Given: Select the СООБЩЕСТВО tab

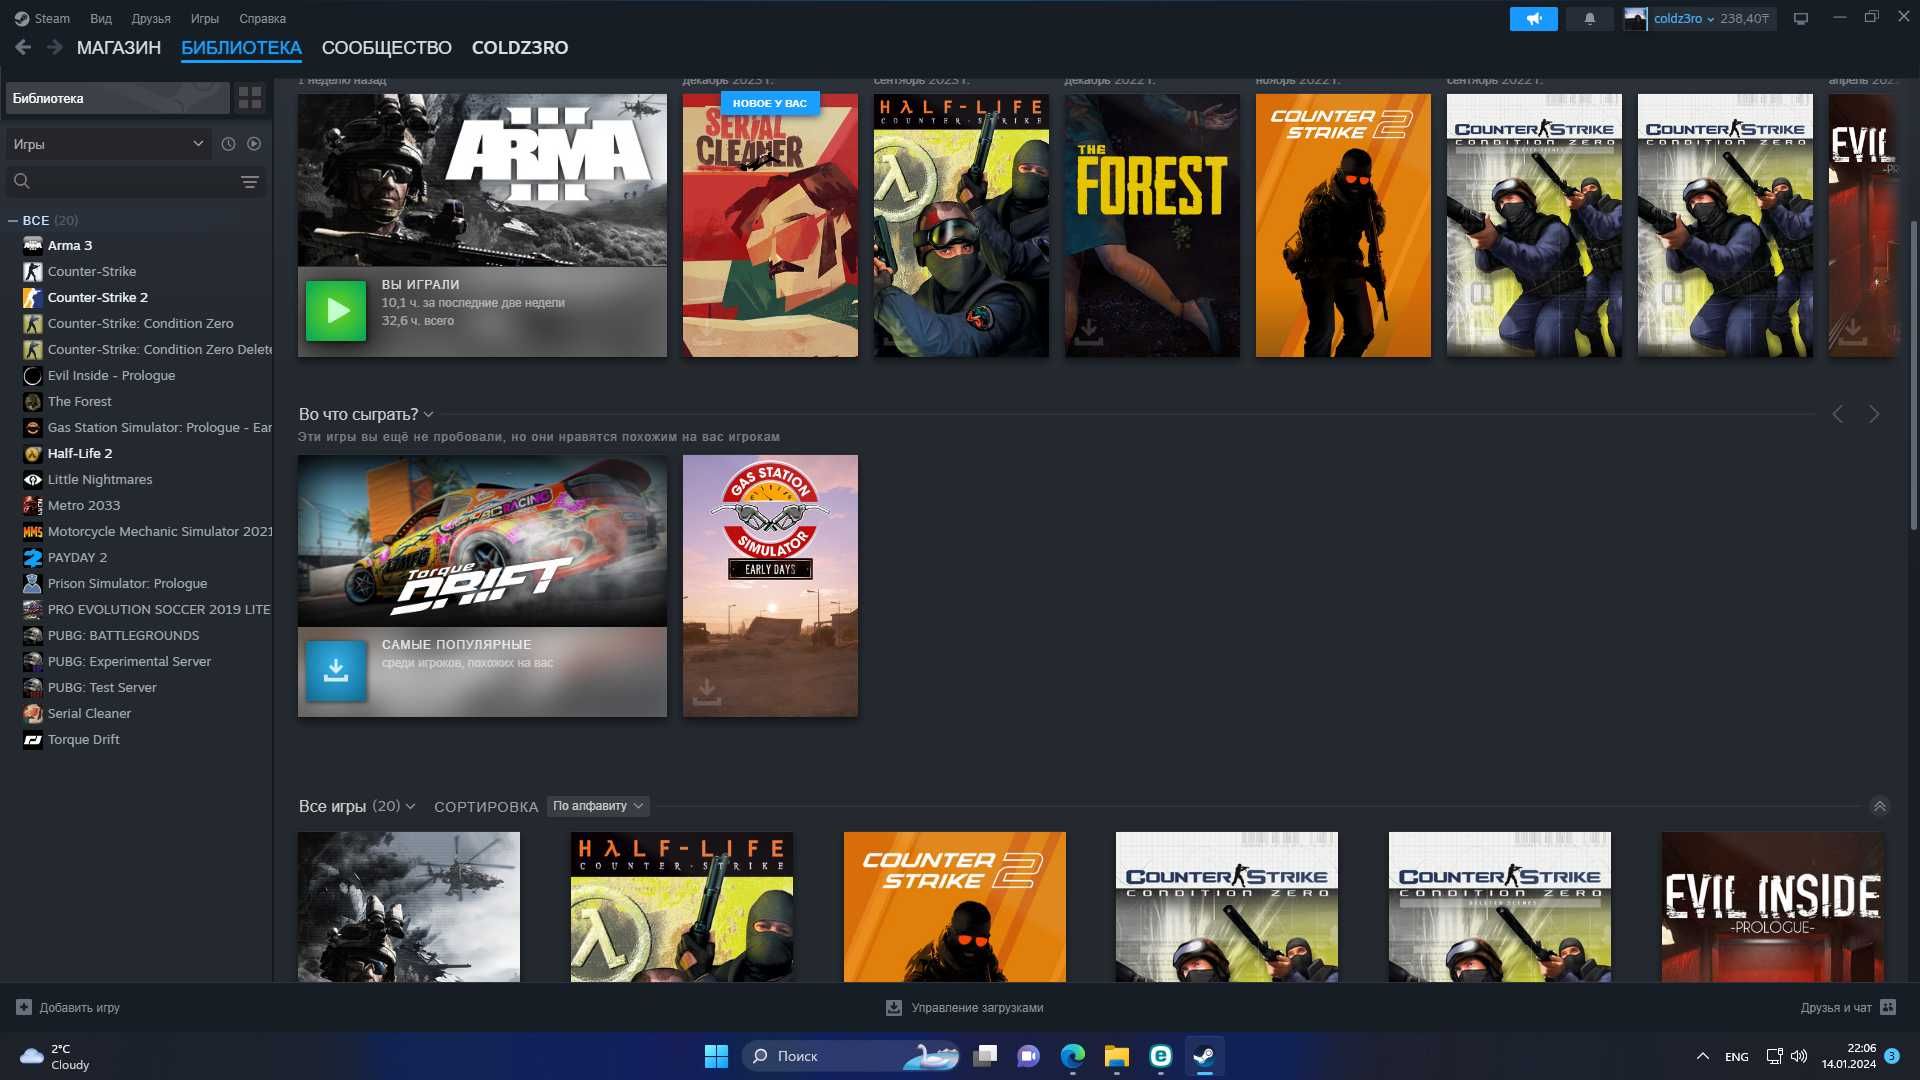Looking at the screenshot, I should (386, 46).
